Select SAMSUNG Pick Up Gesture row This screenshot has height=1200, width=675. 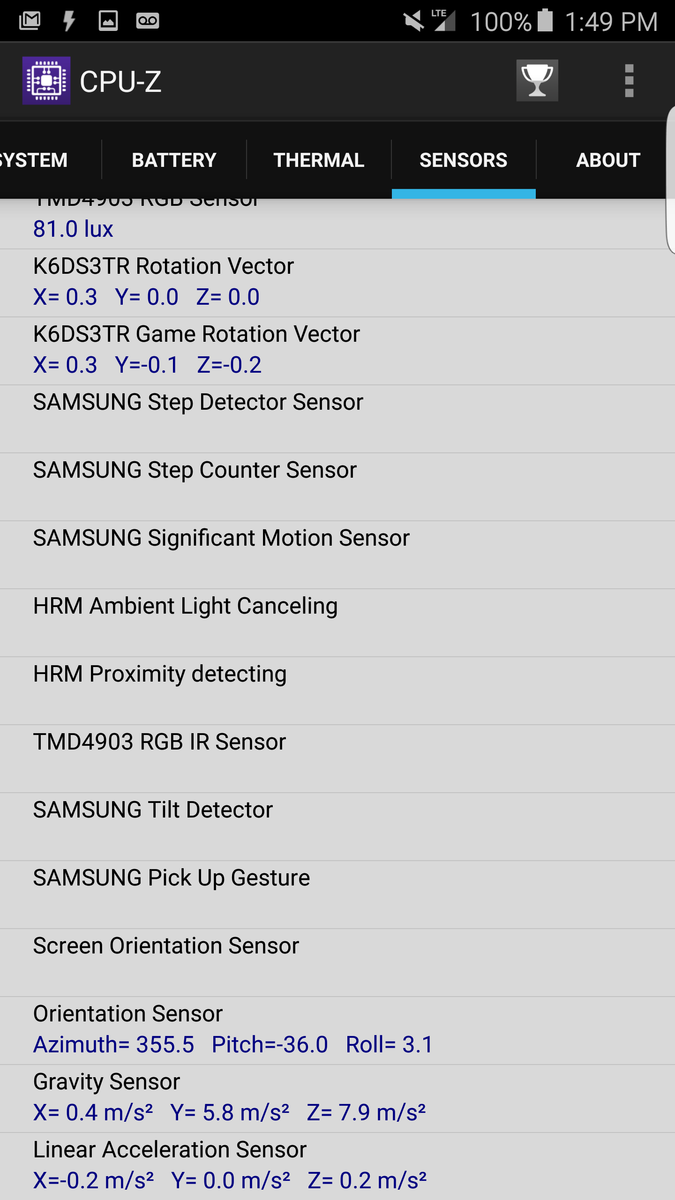point(337,894)
